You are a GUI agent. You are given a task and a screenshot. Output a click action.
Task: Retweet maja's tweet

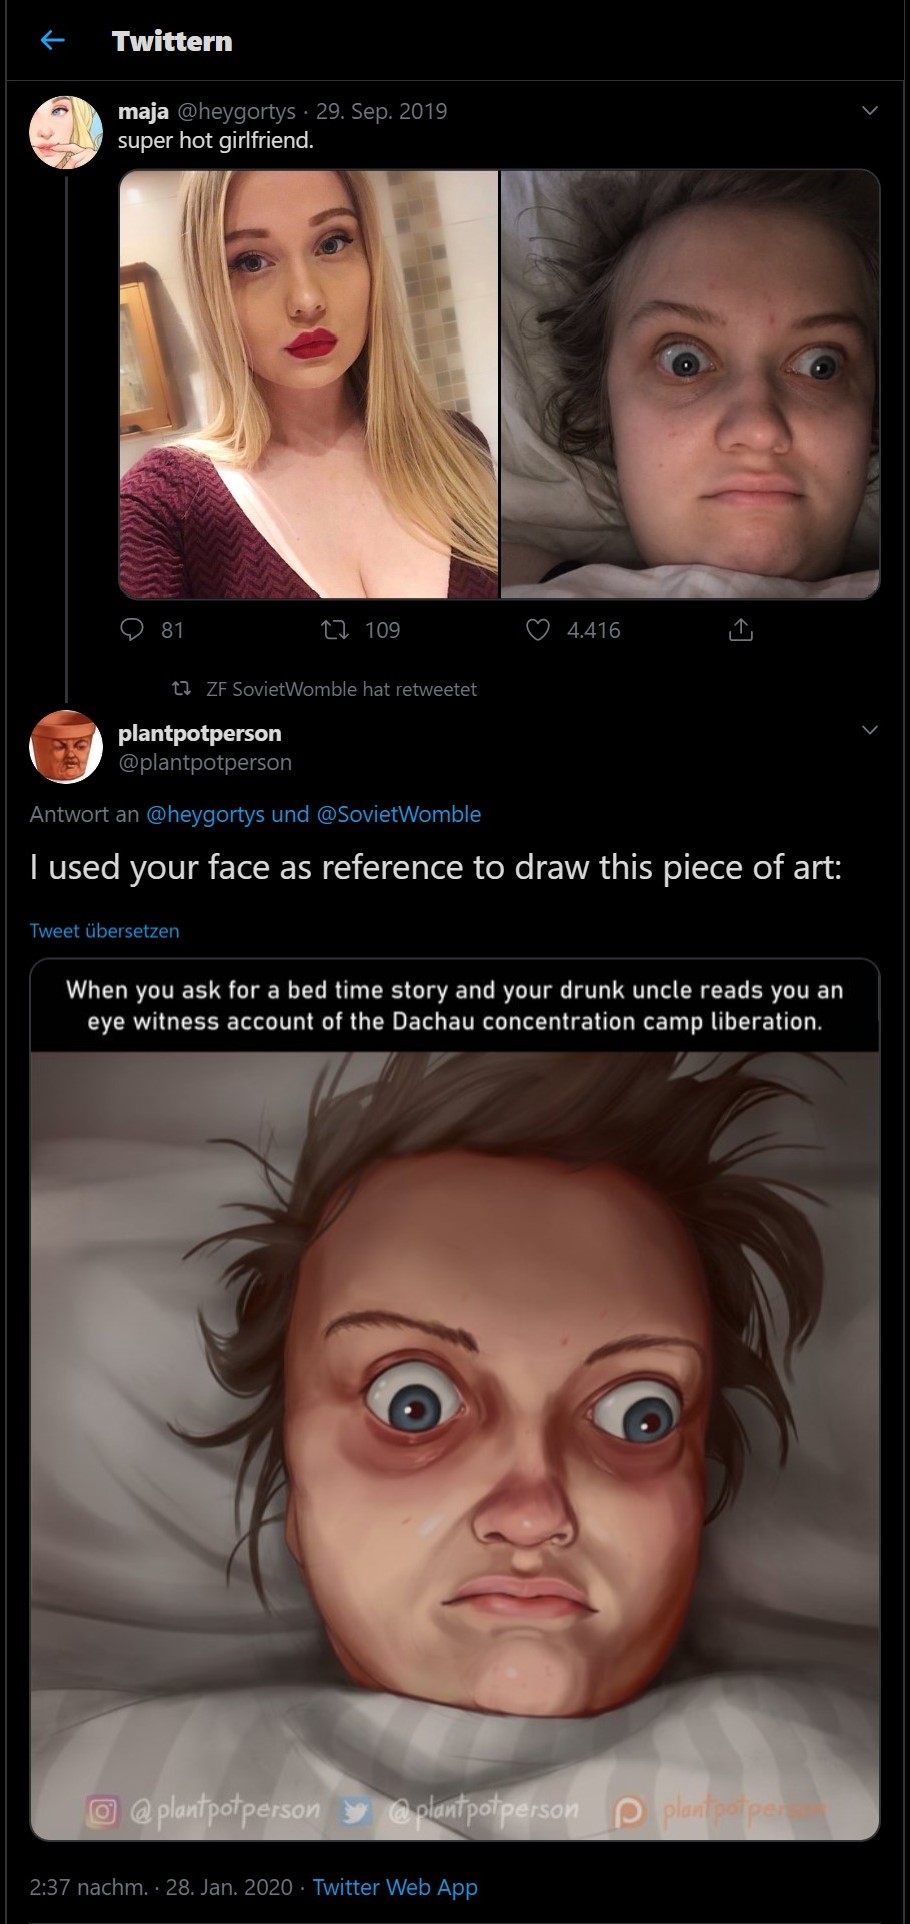point(334,629)
